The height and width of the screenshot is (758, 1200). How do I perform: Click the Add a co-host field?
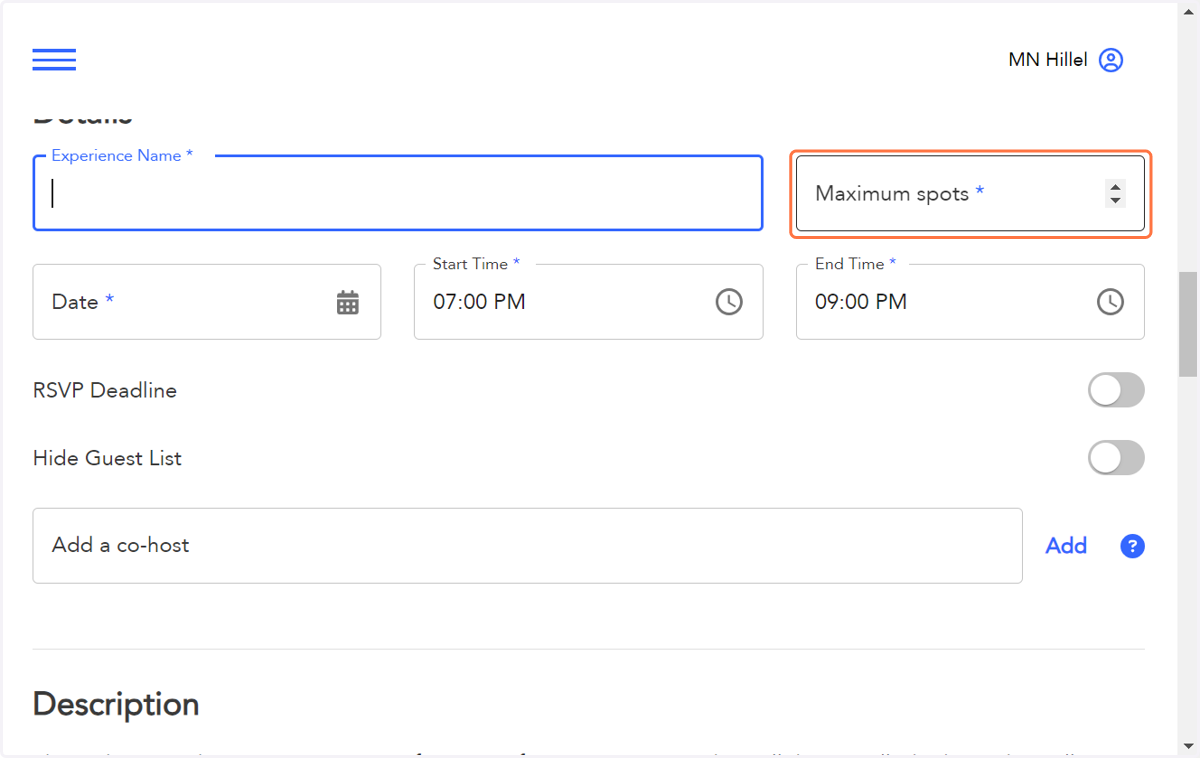click(527, 546)
